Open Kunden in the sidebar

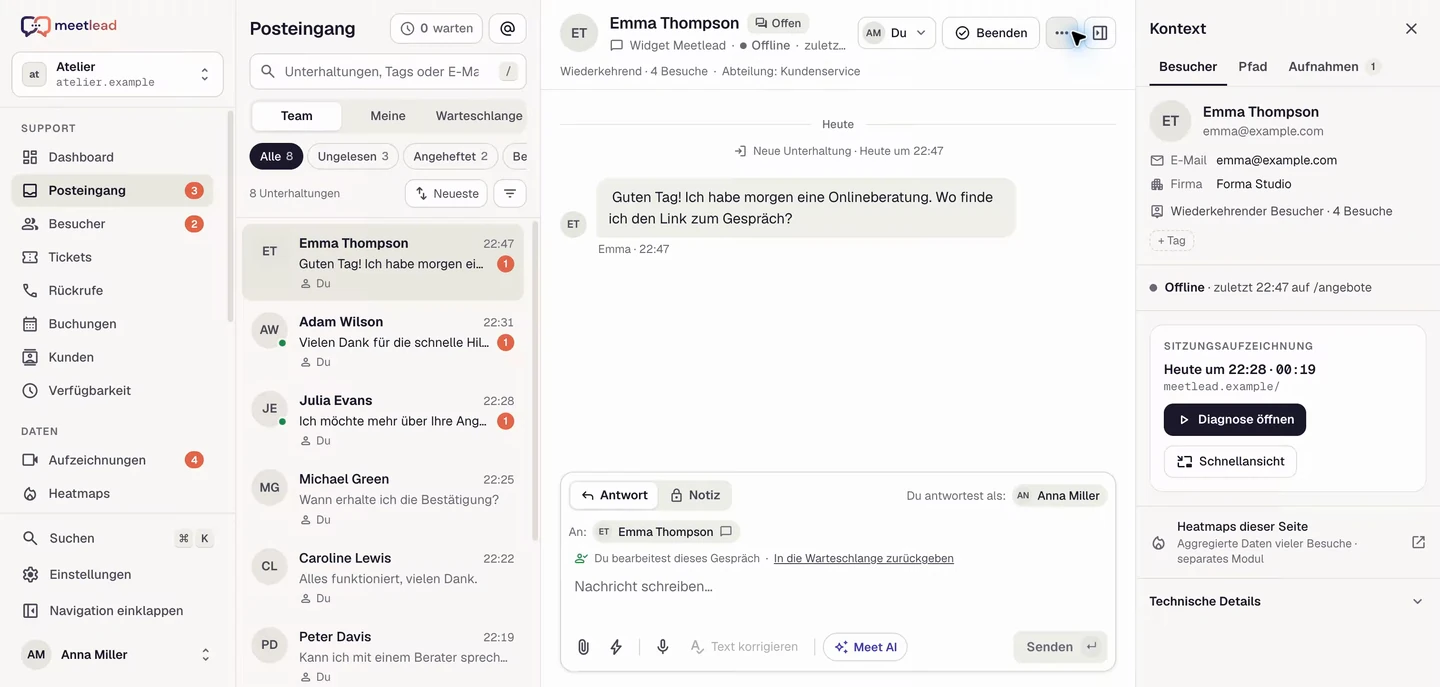[112, 357]
